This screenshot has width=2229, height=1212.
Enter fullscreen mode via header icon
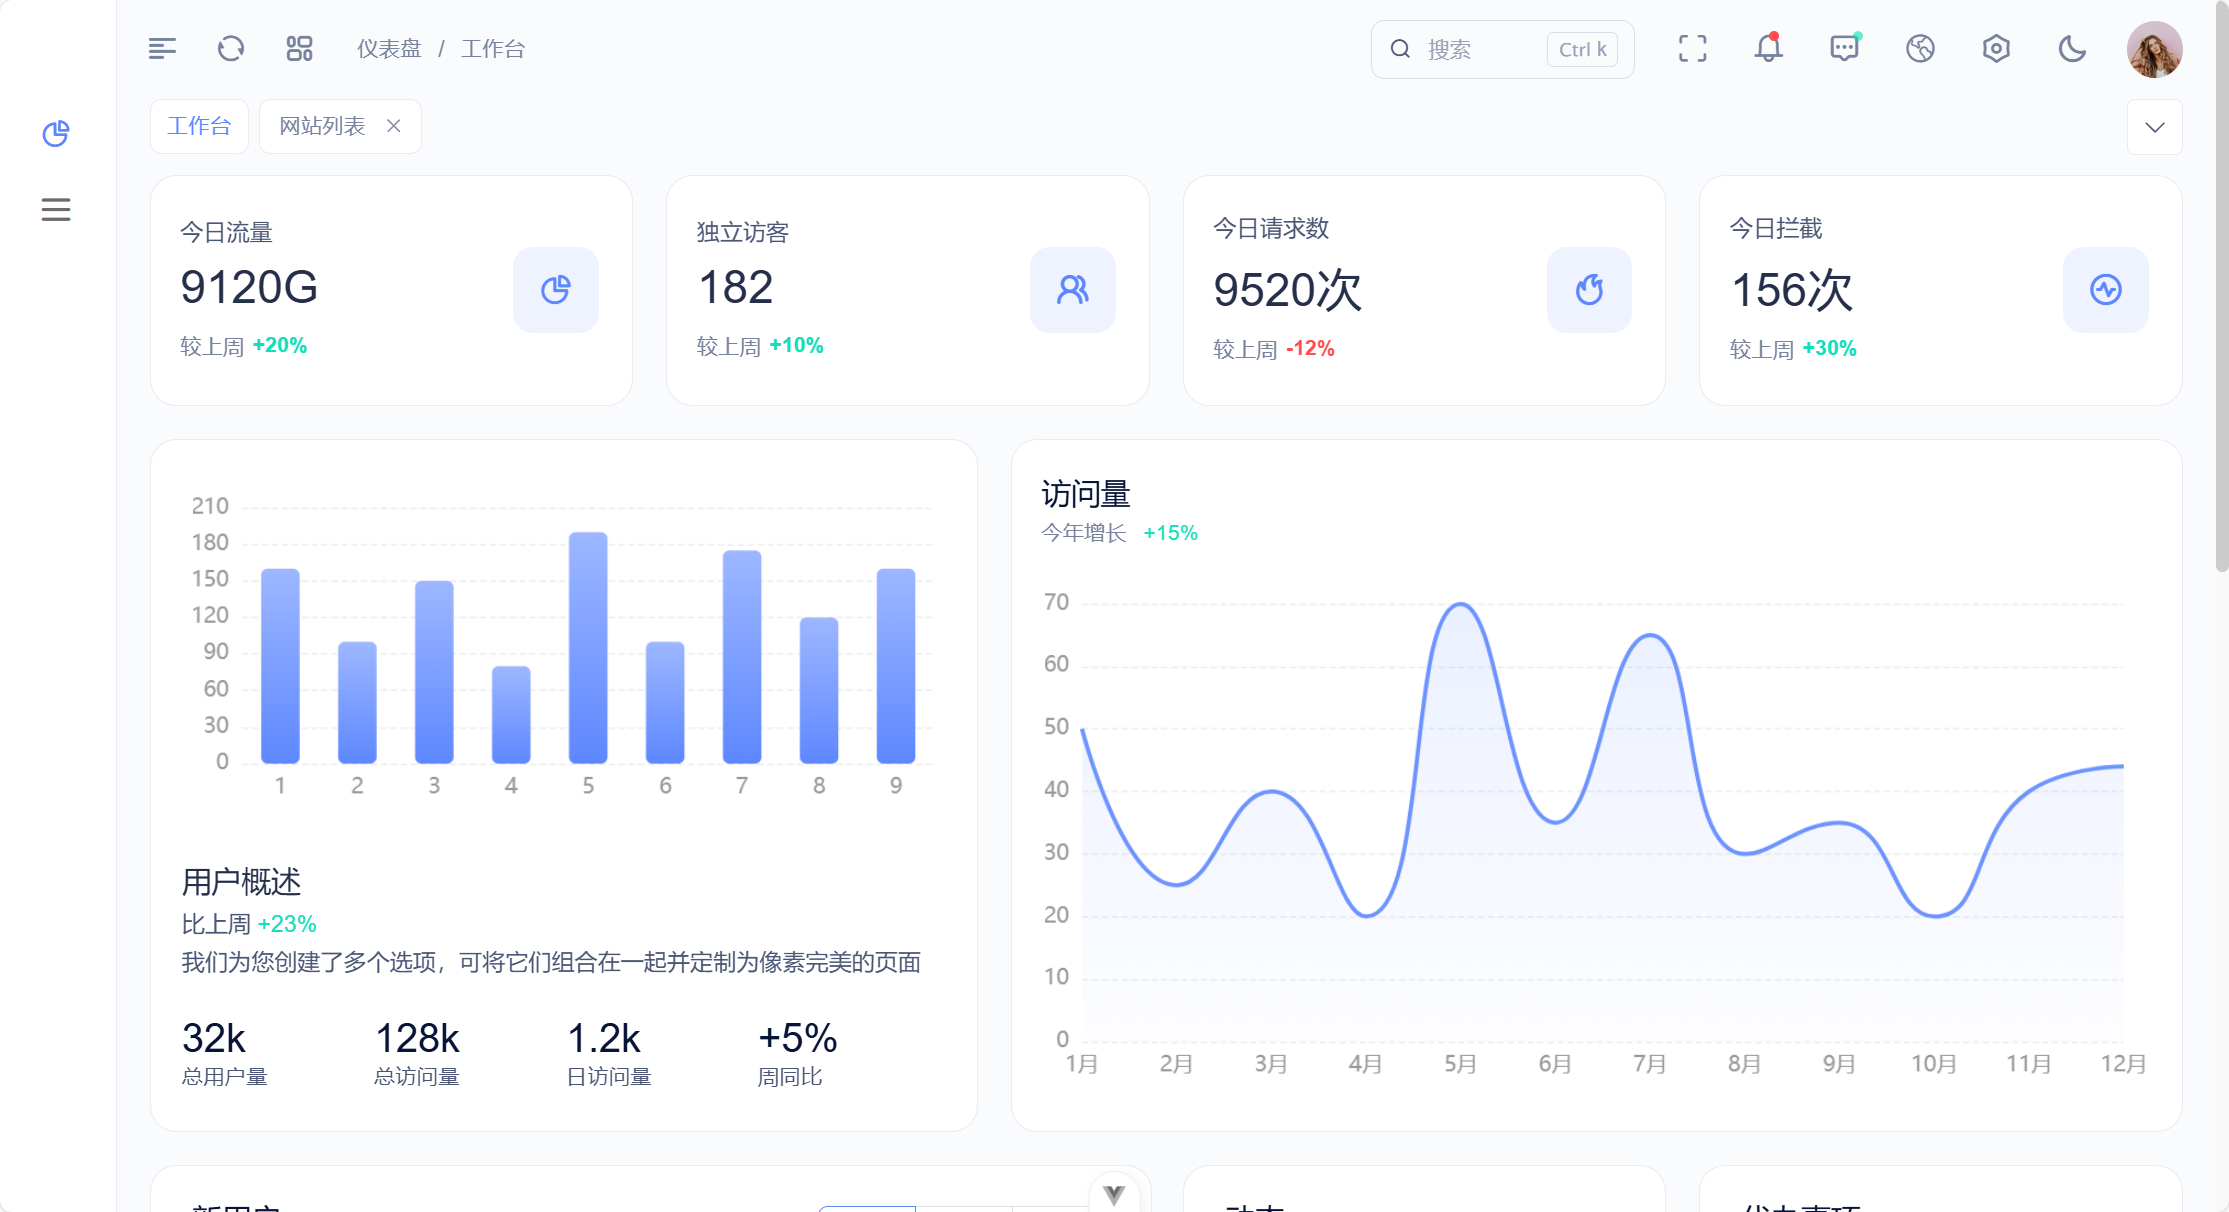[x=1692, y=48]
